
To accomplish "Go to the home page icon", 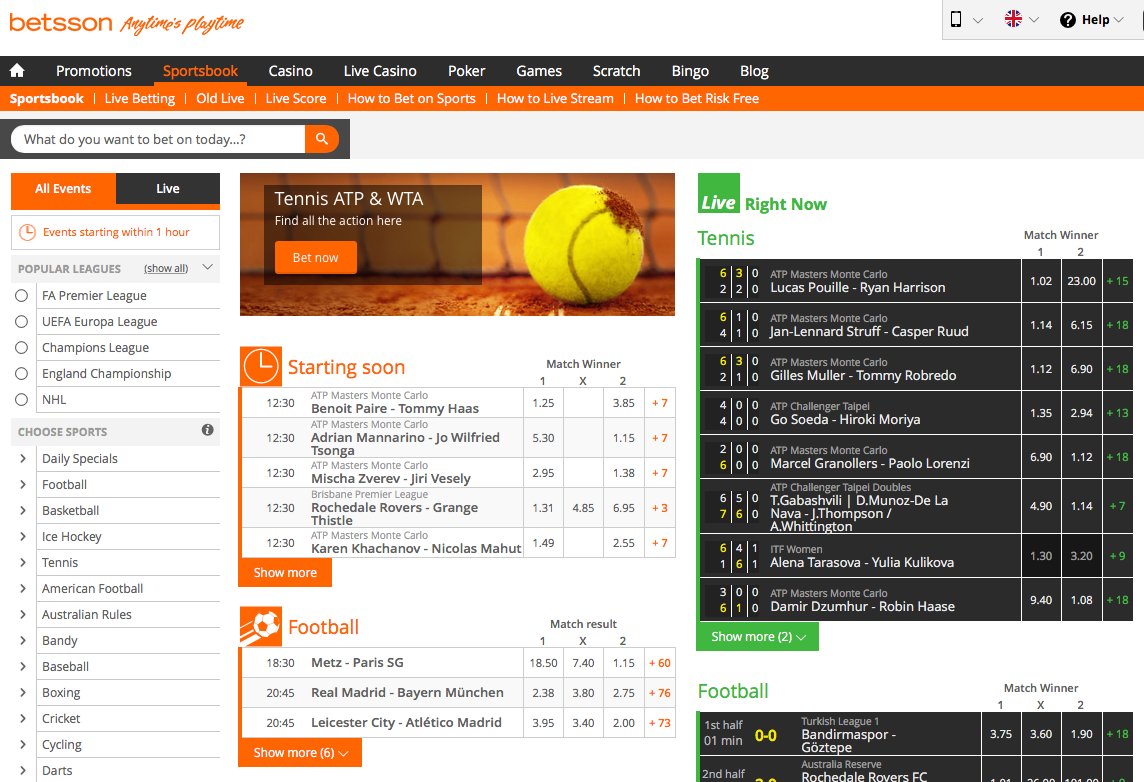I will (17, 71).
